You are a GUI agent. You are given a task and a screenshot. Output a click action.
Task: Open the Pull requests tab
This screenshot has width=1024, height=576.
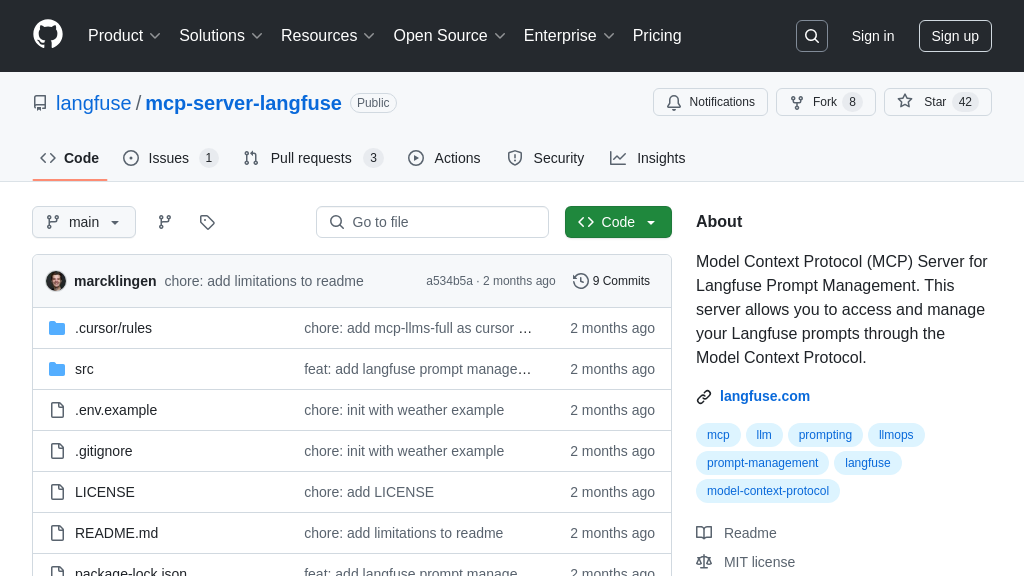(x=312, y=158)
